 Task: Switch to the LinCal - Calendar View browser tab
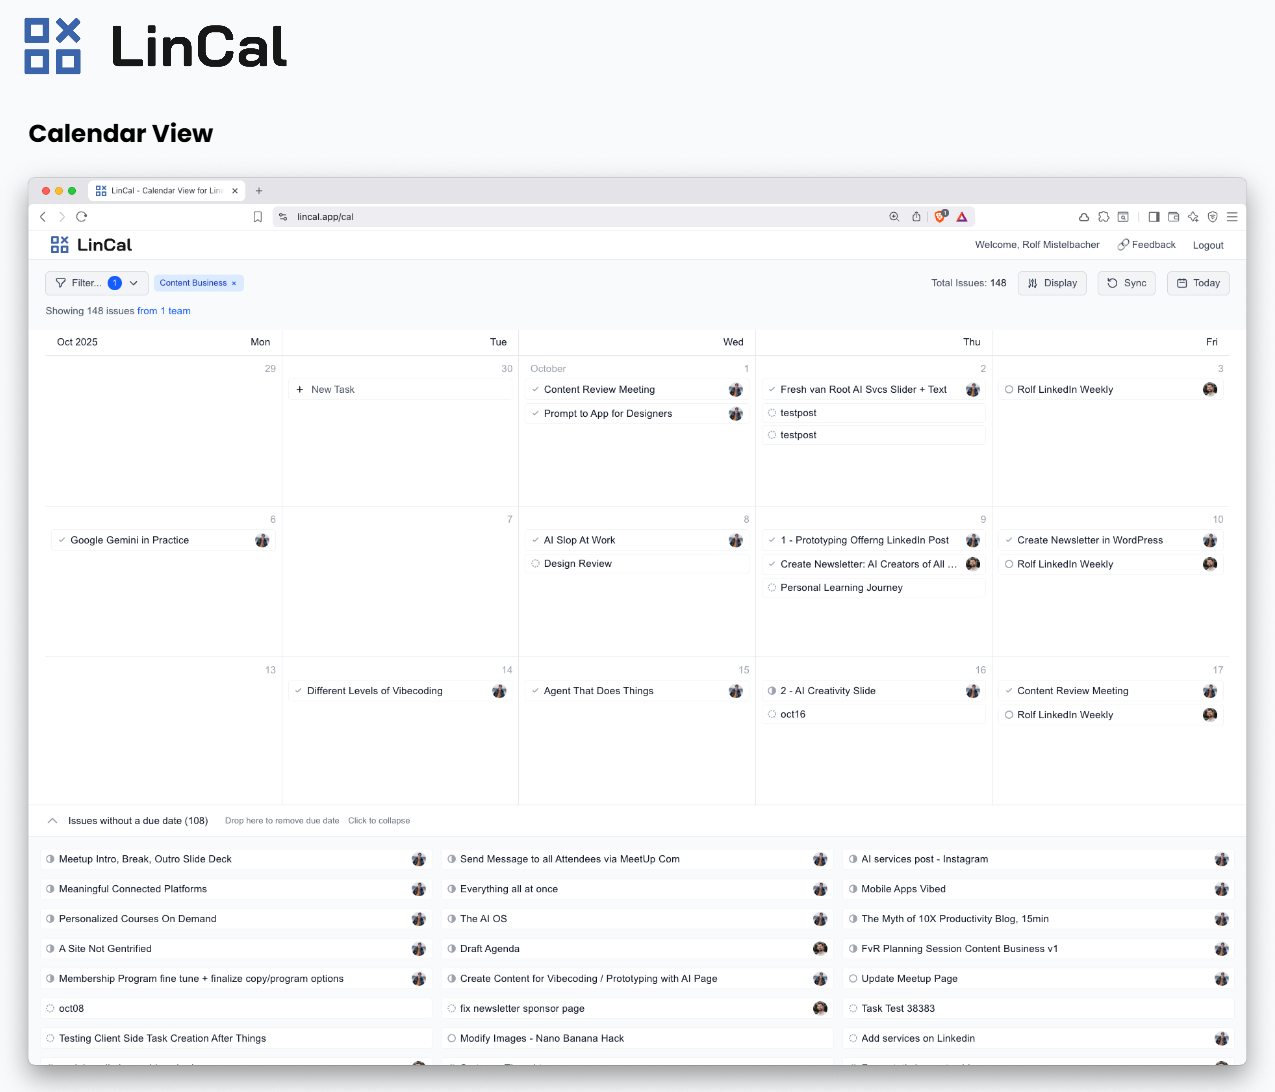tap(165, 191)
